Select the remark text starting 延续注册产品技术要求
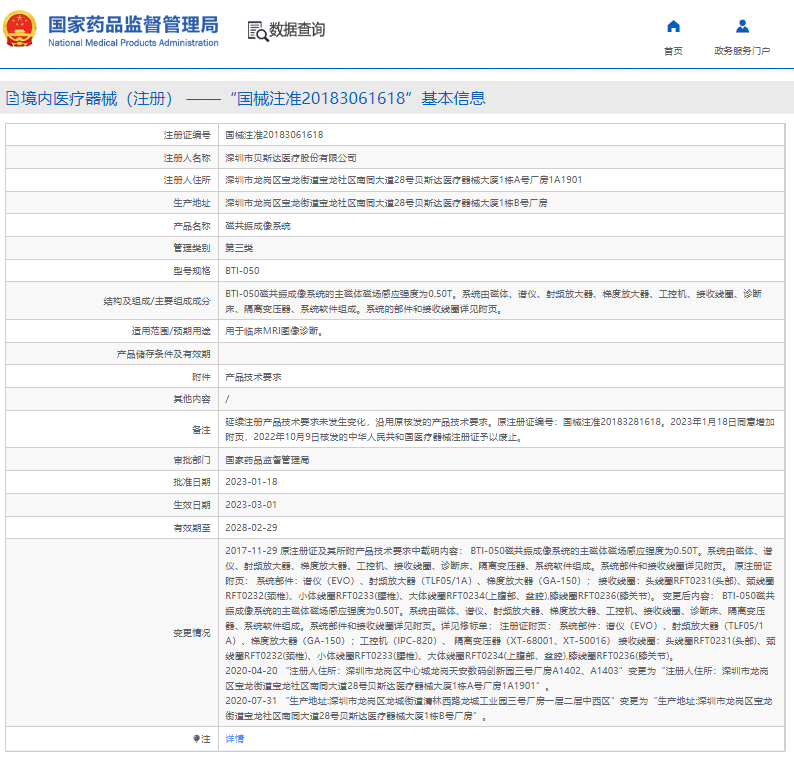The width and height of the screenshot is (794, 759). pyautogui.click(x=500, y=429)
